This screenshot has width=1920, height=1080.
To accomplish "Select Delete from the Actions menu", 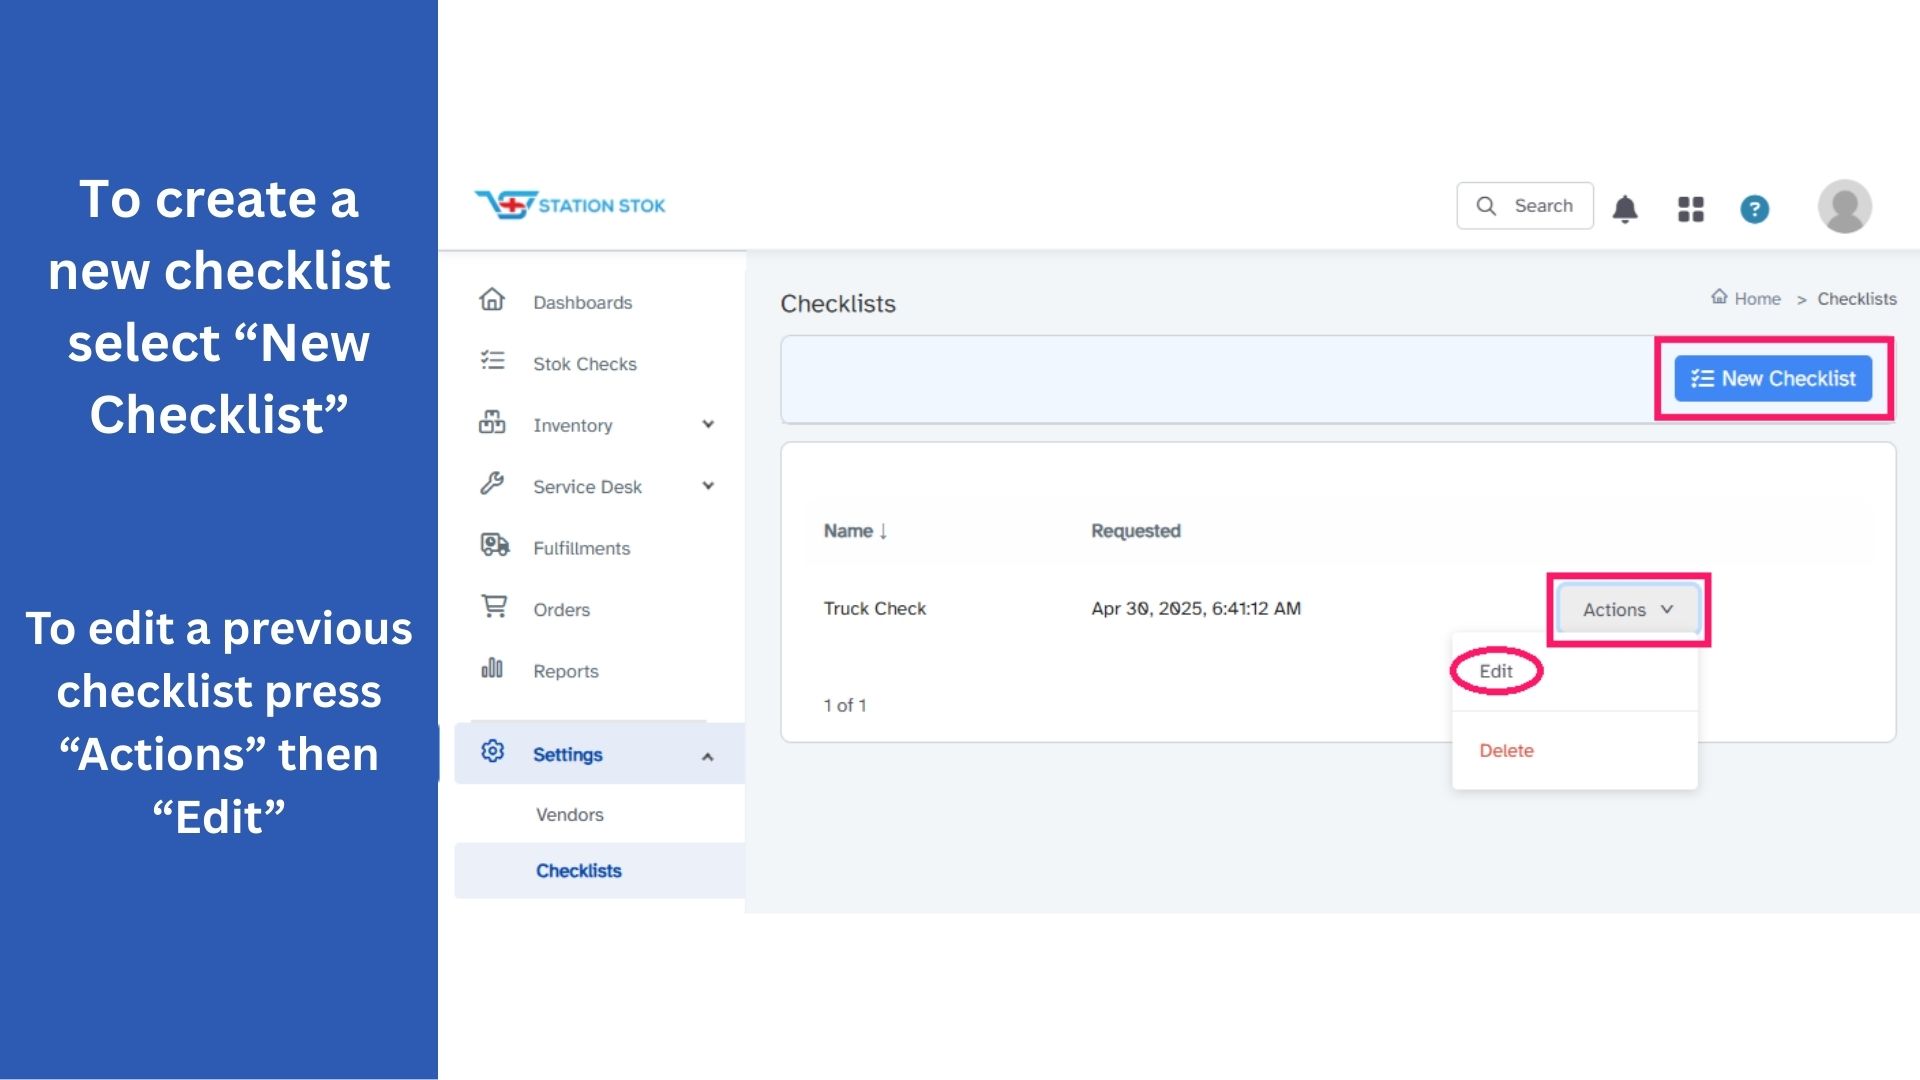I will pos(1506,750).
